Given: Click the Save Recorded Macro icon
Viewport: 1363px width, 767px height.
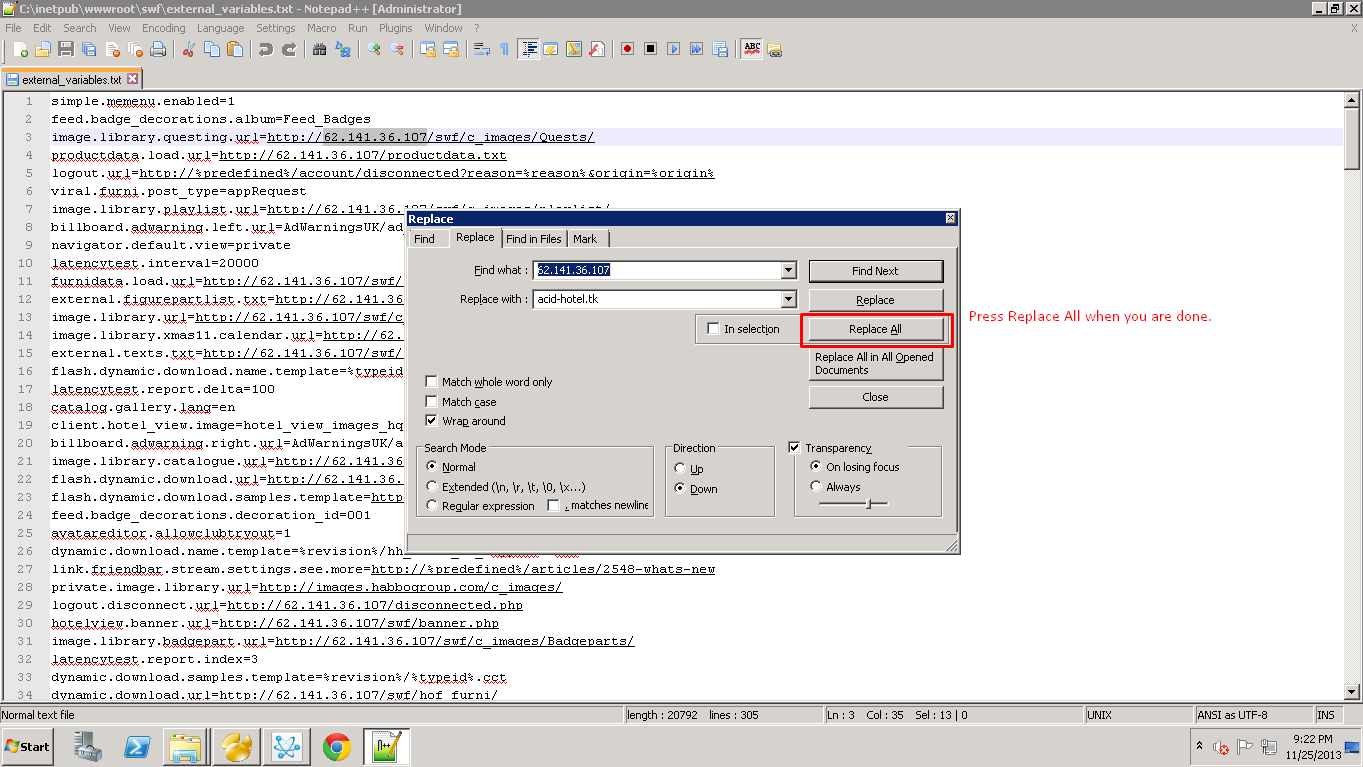Looking at the screenshot, I should (x=719, y=49).
